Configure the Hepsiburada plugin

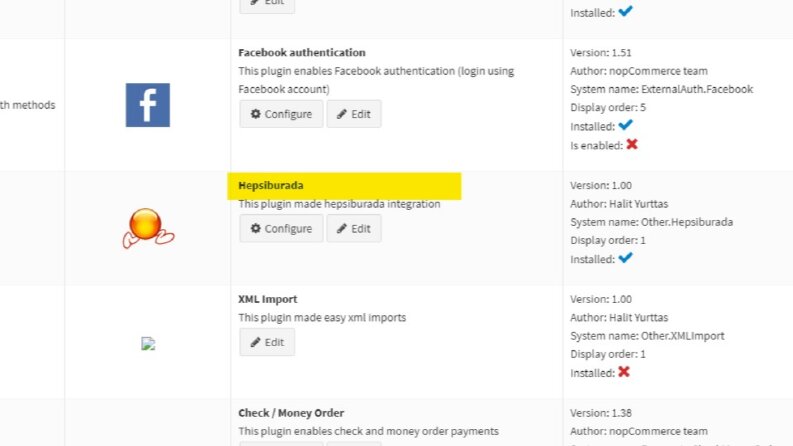pos(281,229)
